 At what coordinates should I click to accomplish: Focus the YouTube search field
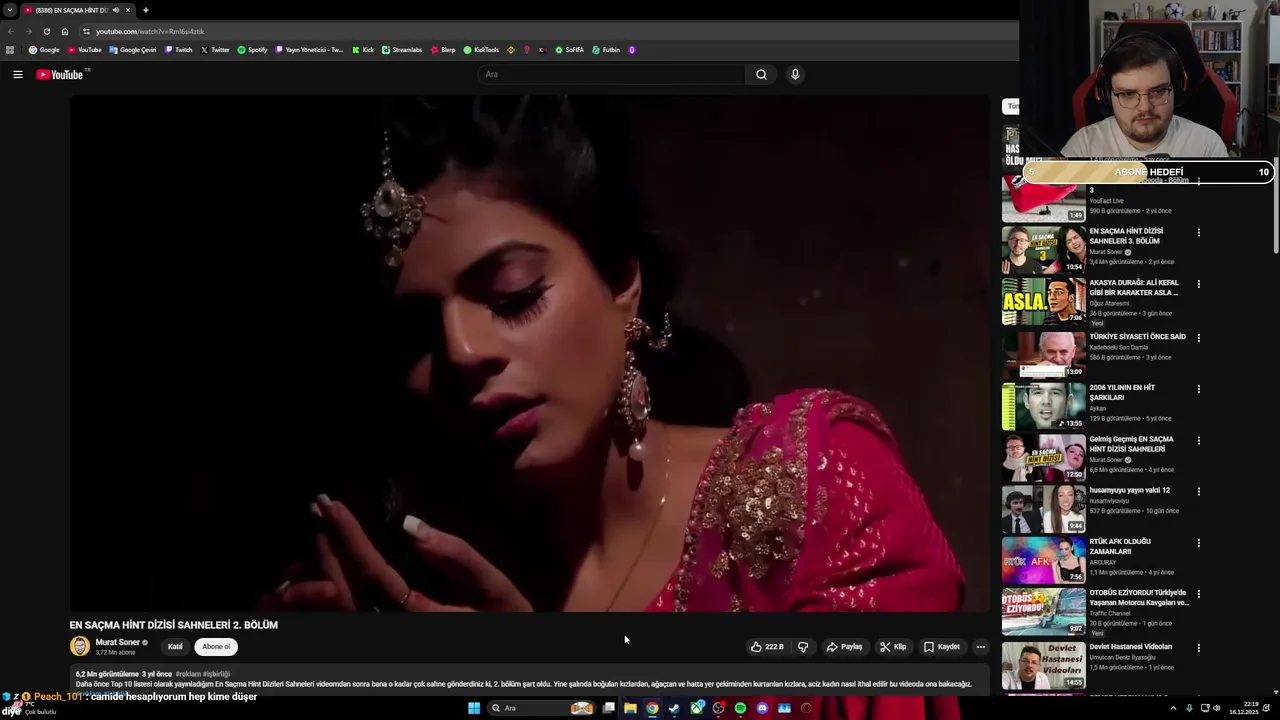[612, 74]
